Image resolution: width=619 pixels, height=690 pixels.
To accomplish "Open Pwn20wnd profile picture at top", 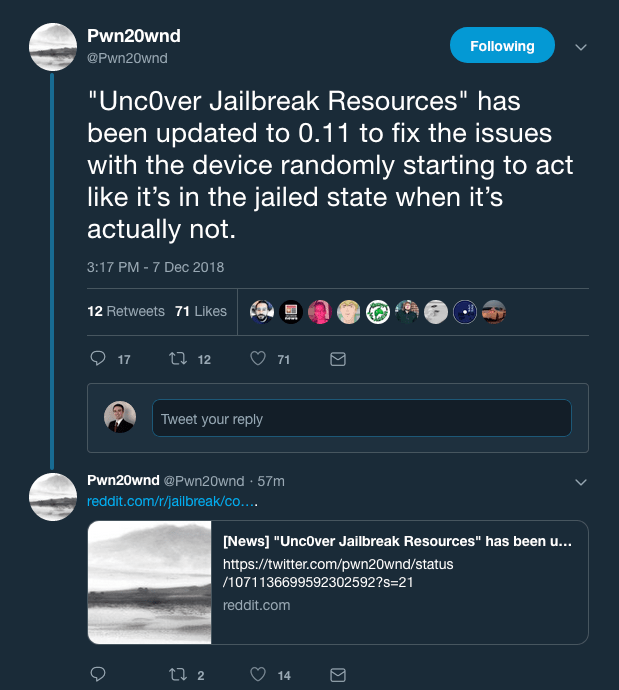I will click(x=53, y=47).
